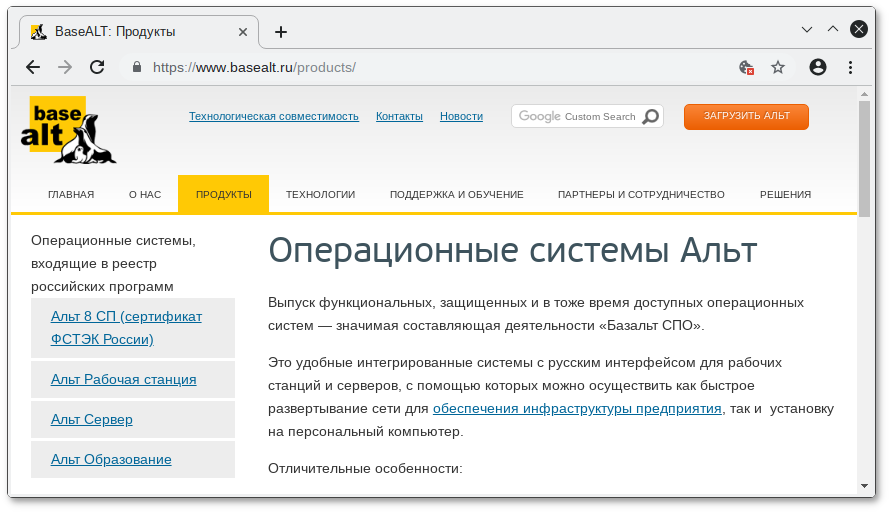
Task: Follow обеспечения инфраструктуры предприятия link
Action: (x=577, y=409)
